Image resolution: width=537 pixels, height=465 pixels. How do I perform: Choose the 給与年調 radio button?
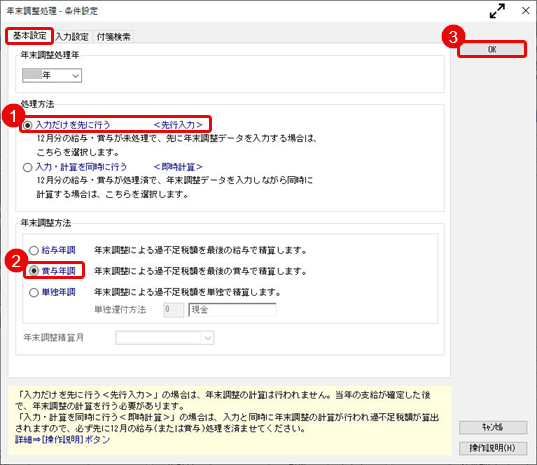[34, 251]
